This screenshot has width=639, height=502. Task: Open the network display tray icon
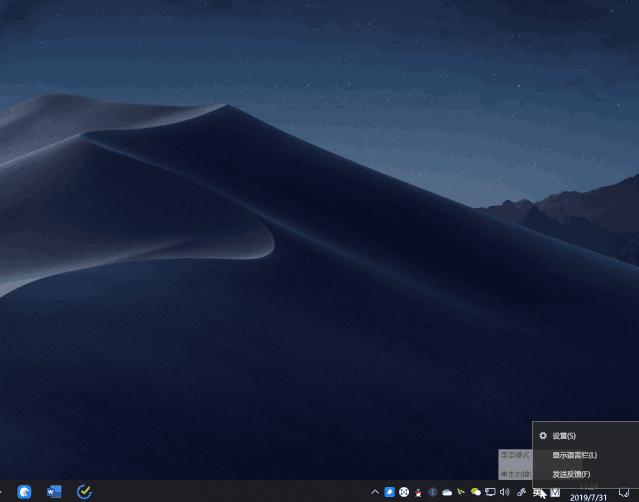pos(490,492)
